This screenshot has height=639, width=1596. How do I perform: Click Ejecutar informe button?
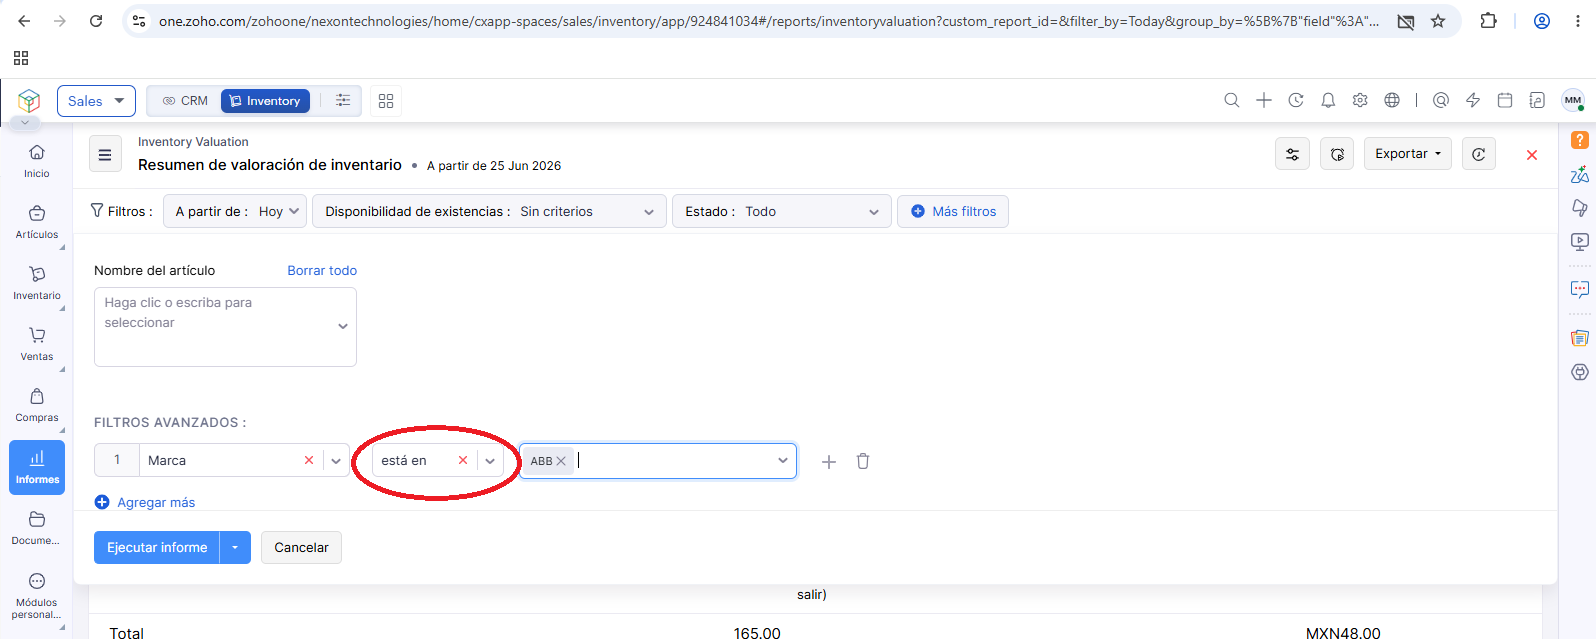tap(157, 547)
